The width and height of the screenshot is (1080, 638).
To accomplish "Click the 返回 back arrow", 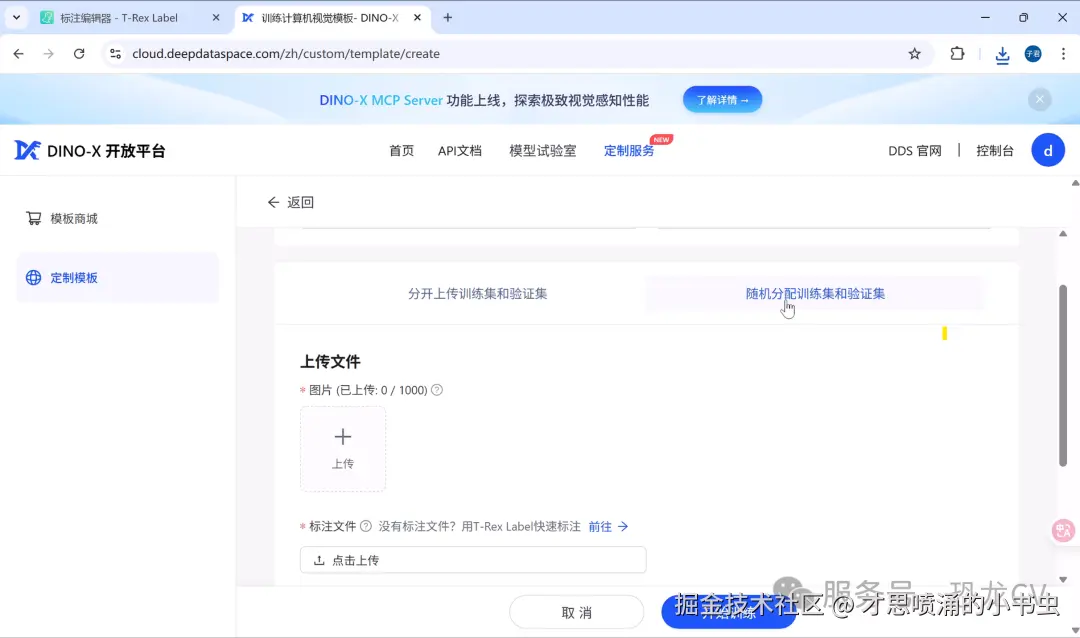I will [273, 201].
